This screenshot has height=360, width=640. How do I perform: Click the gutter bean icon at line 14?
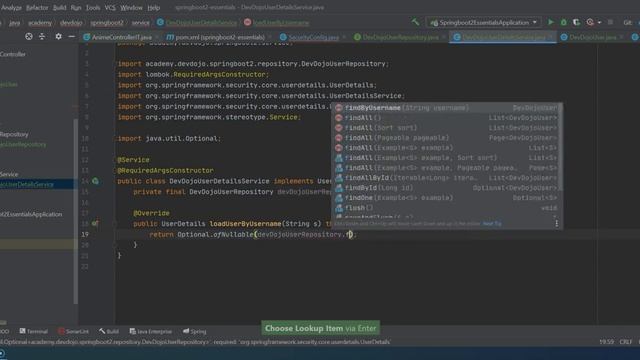tap(95, 181)
